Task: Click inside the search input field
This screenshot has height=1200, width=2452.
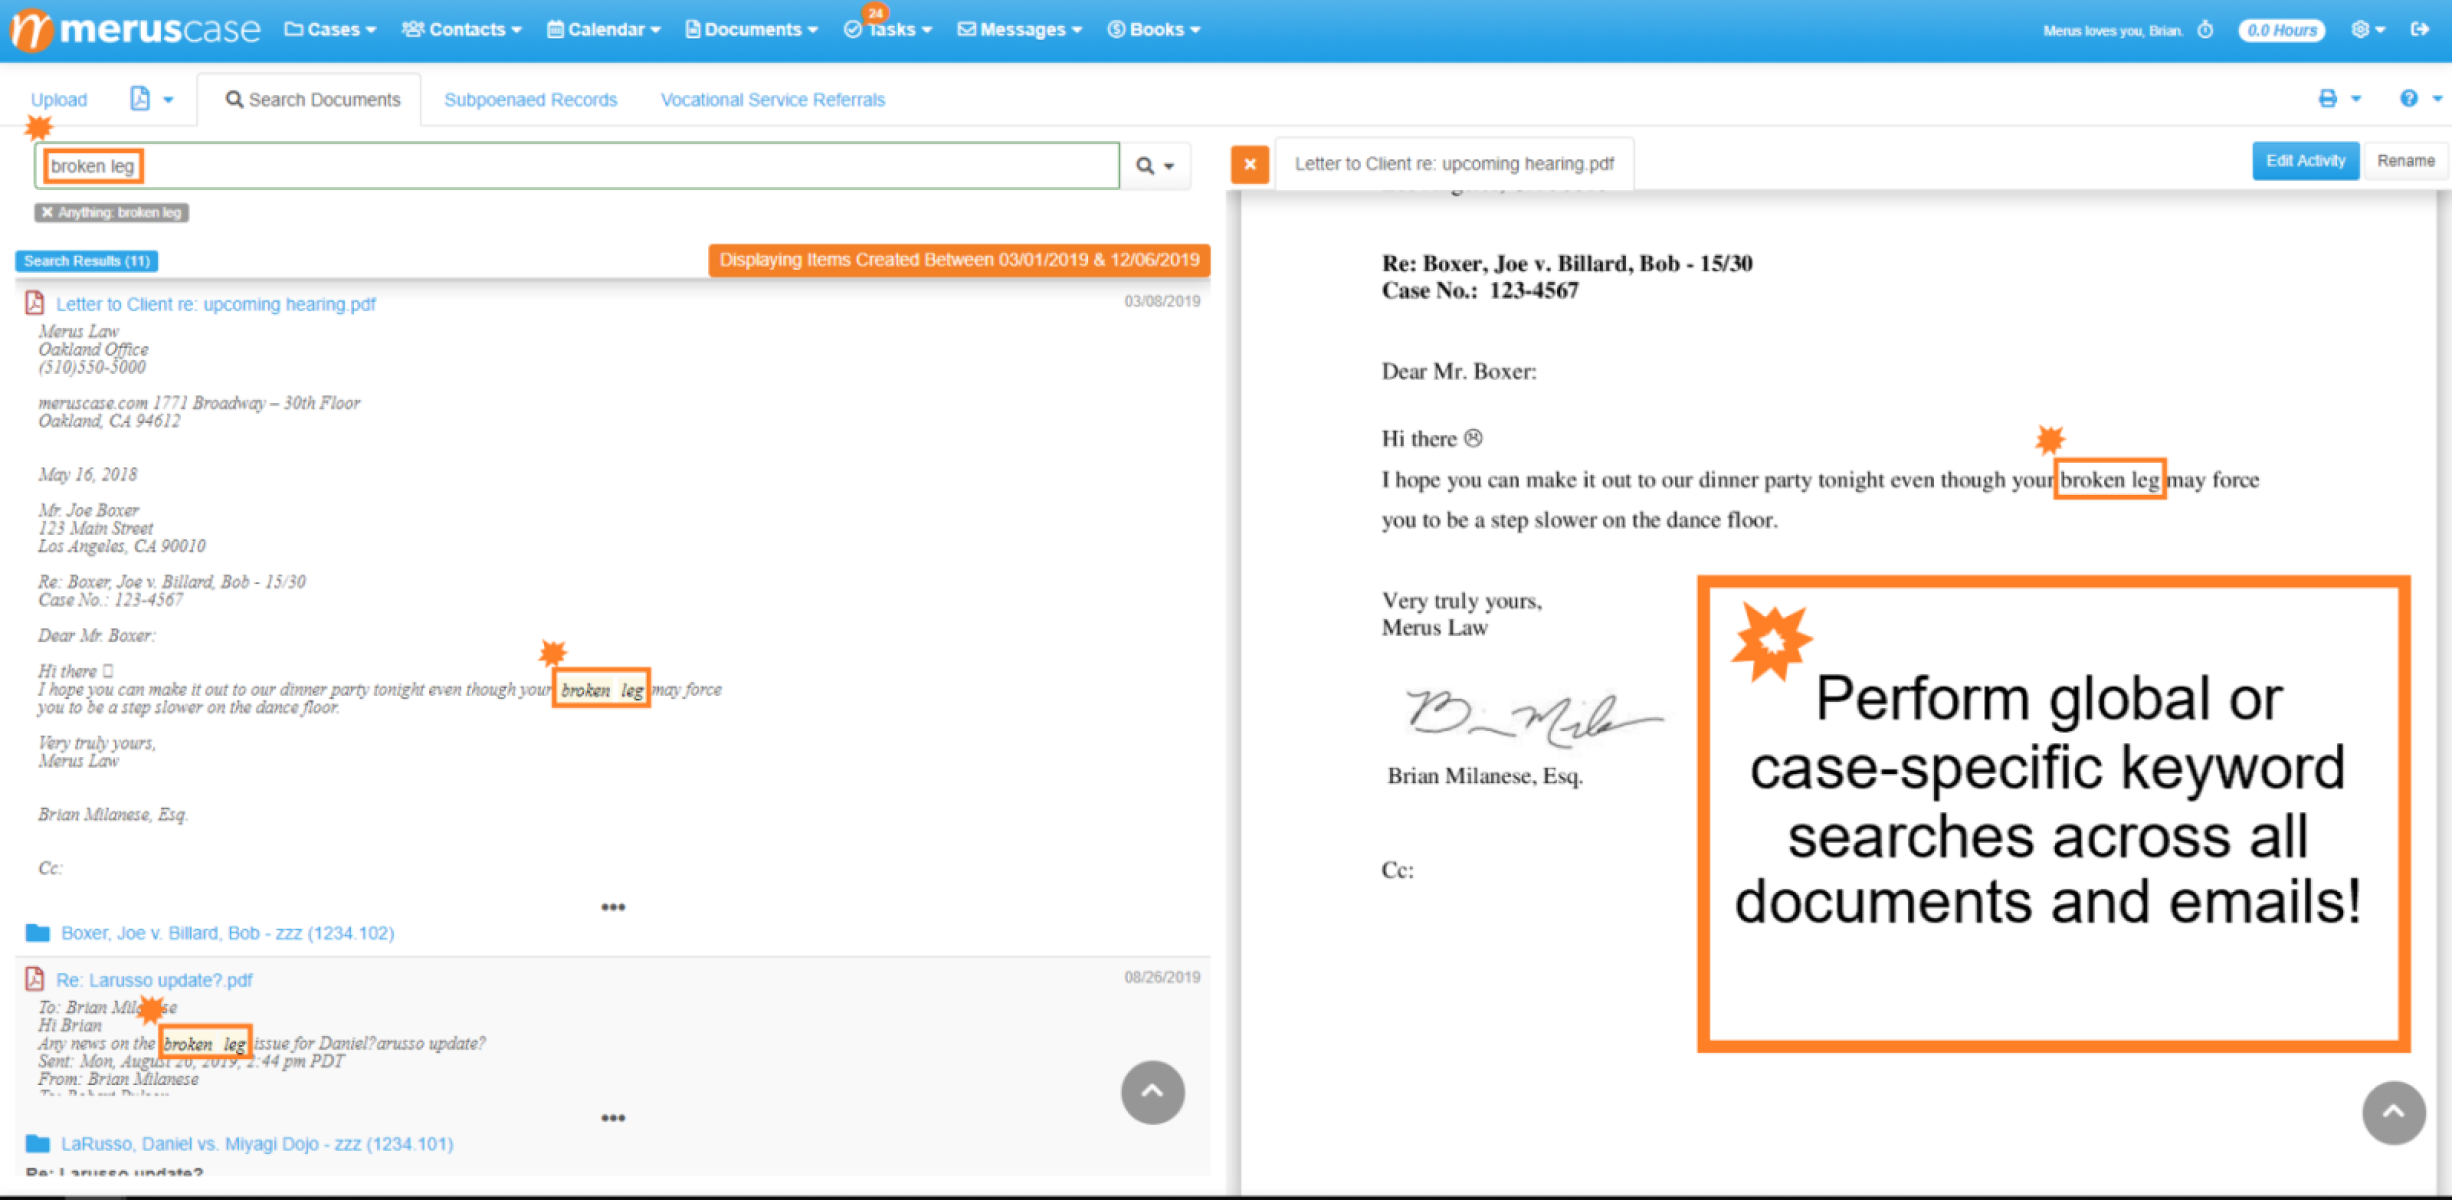Action: [x=500, y=165]
